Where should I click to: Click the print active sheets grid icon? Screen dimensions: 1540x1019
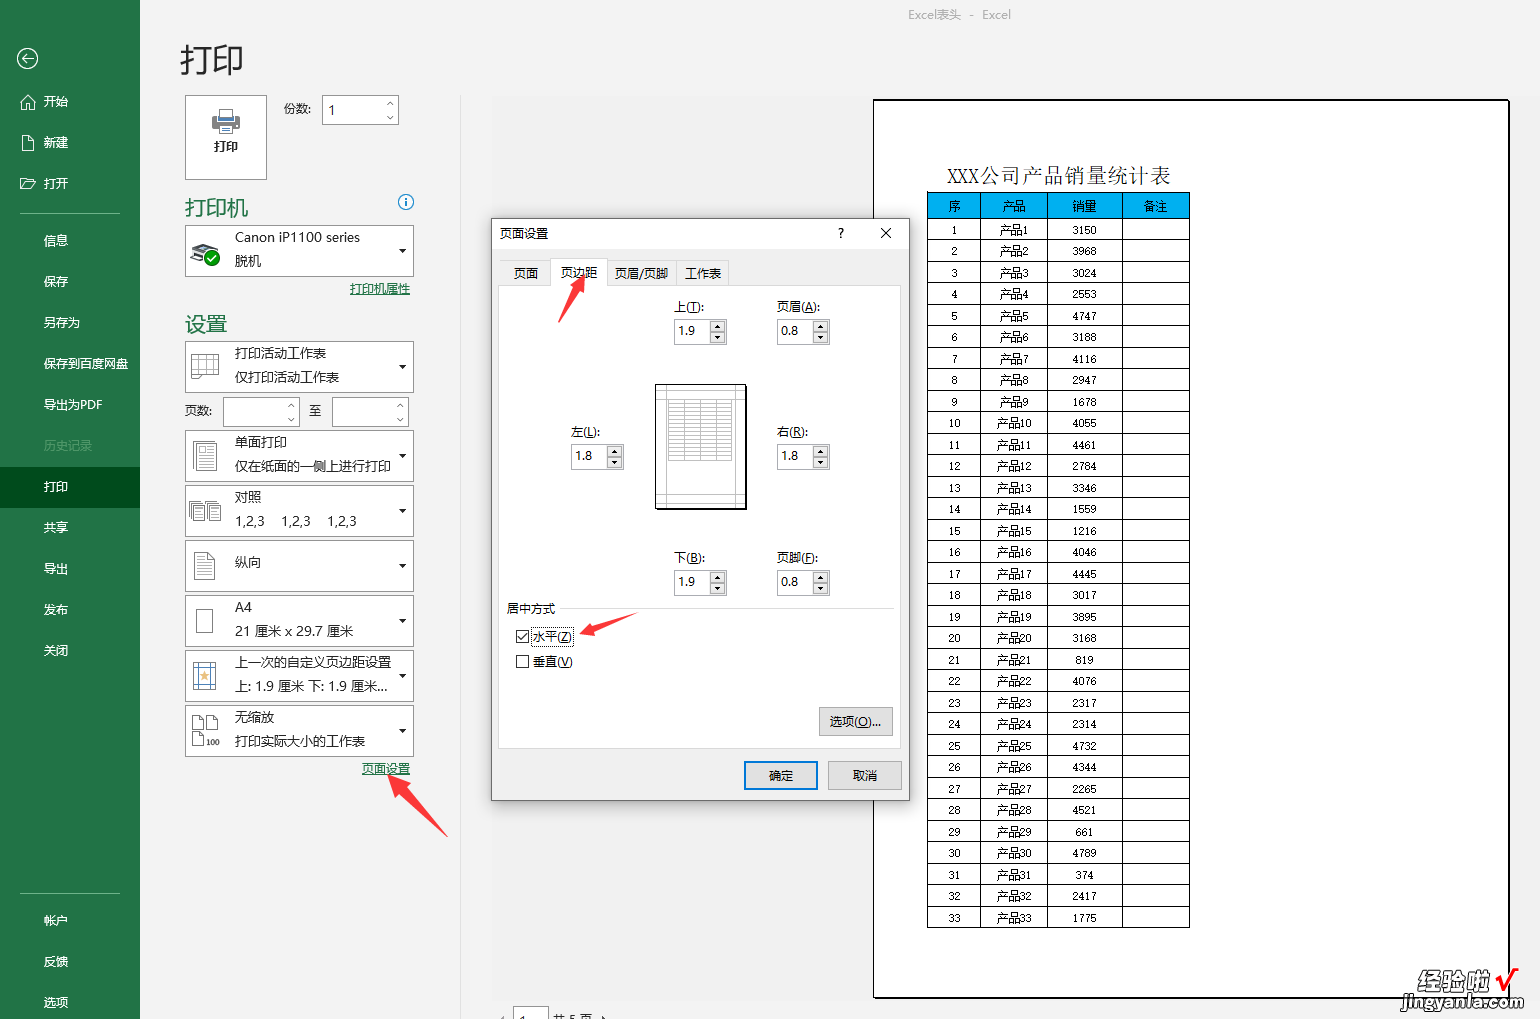coord(205,366)
